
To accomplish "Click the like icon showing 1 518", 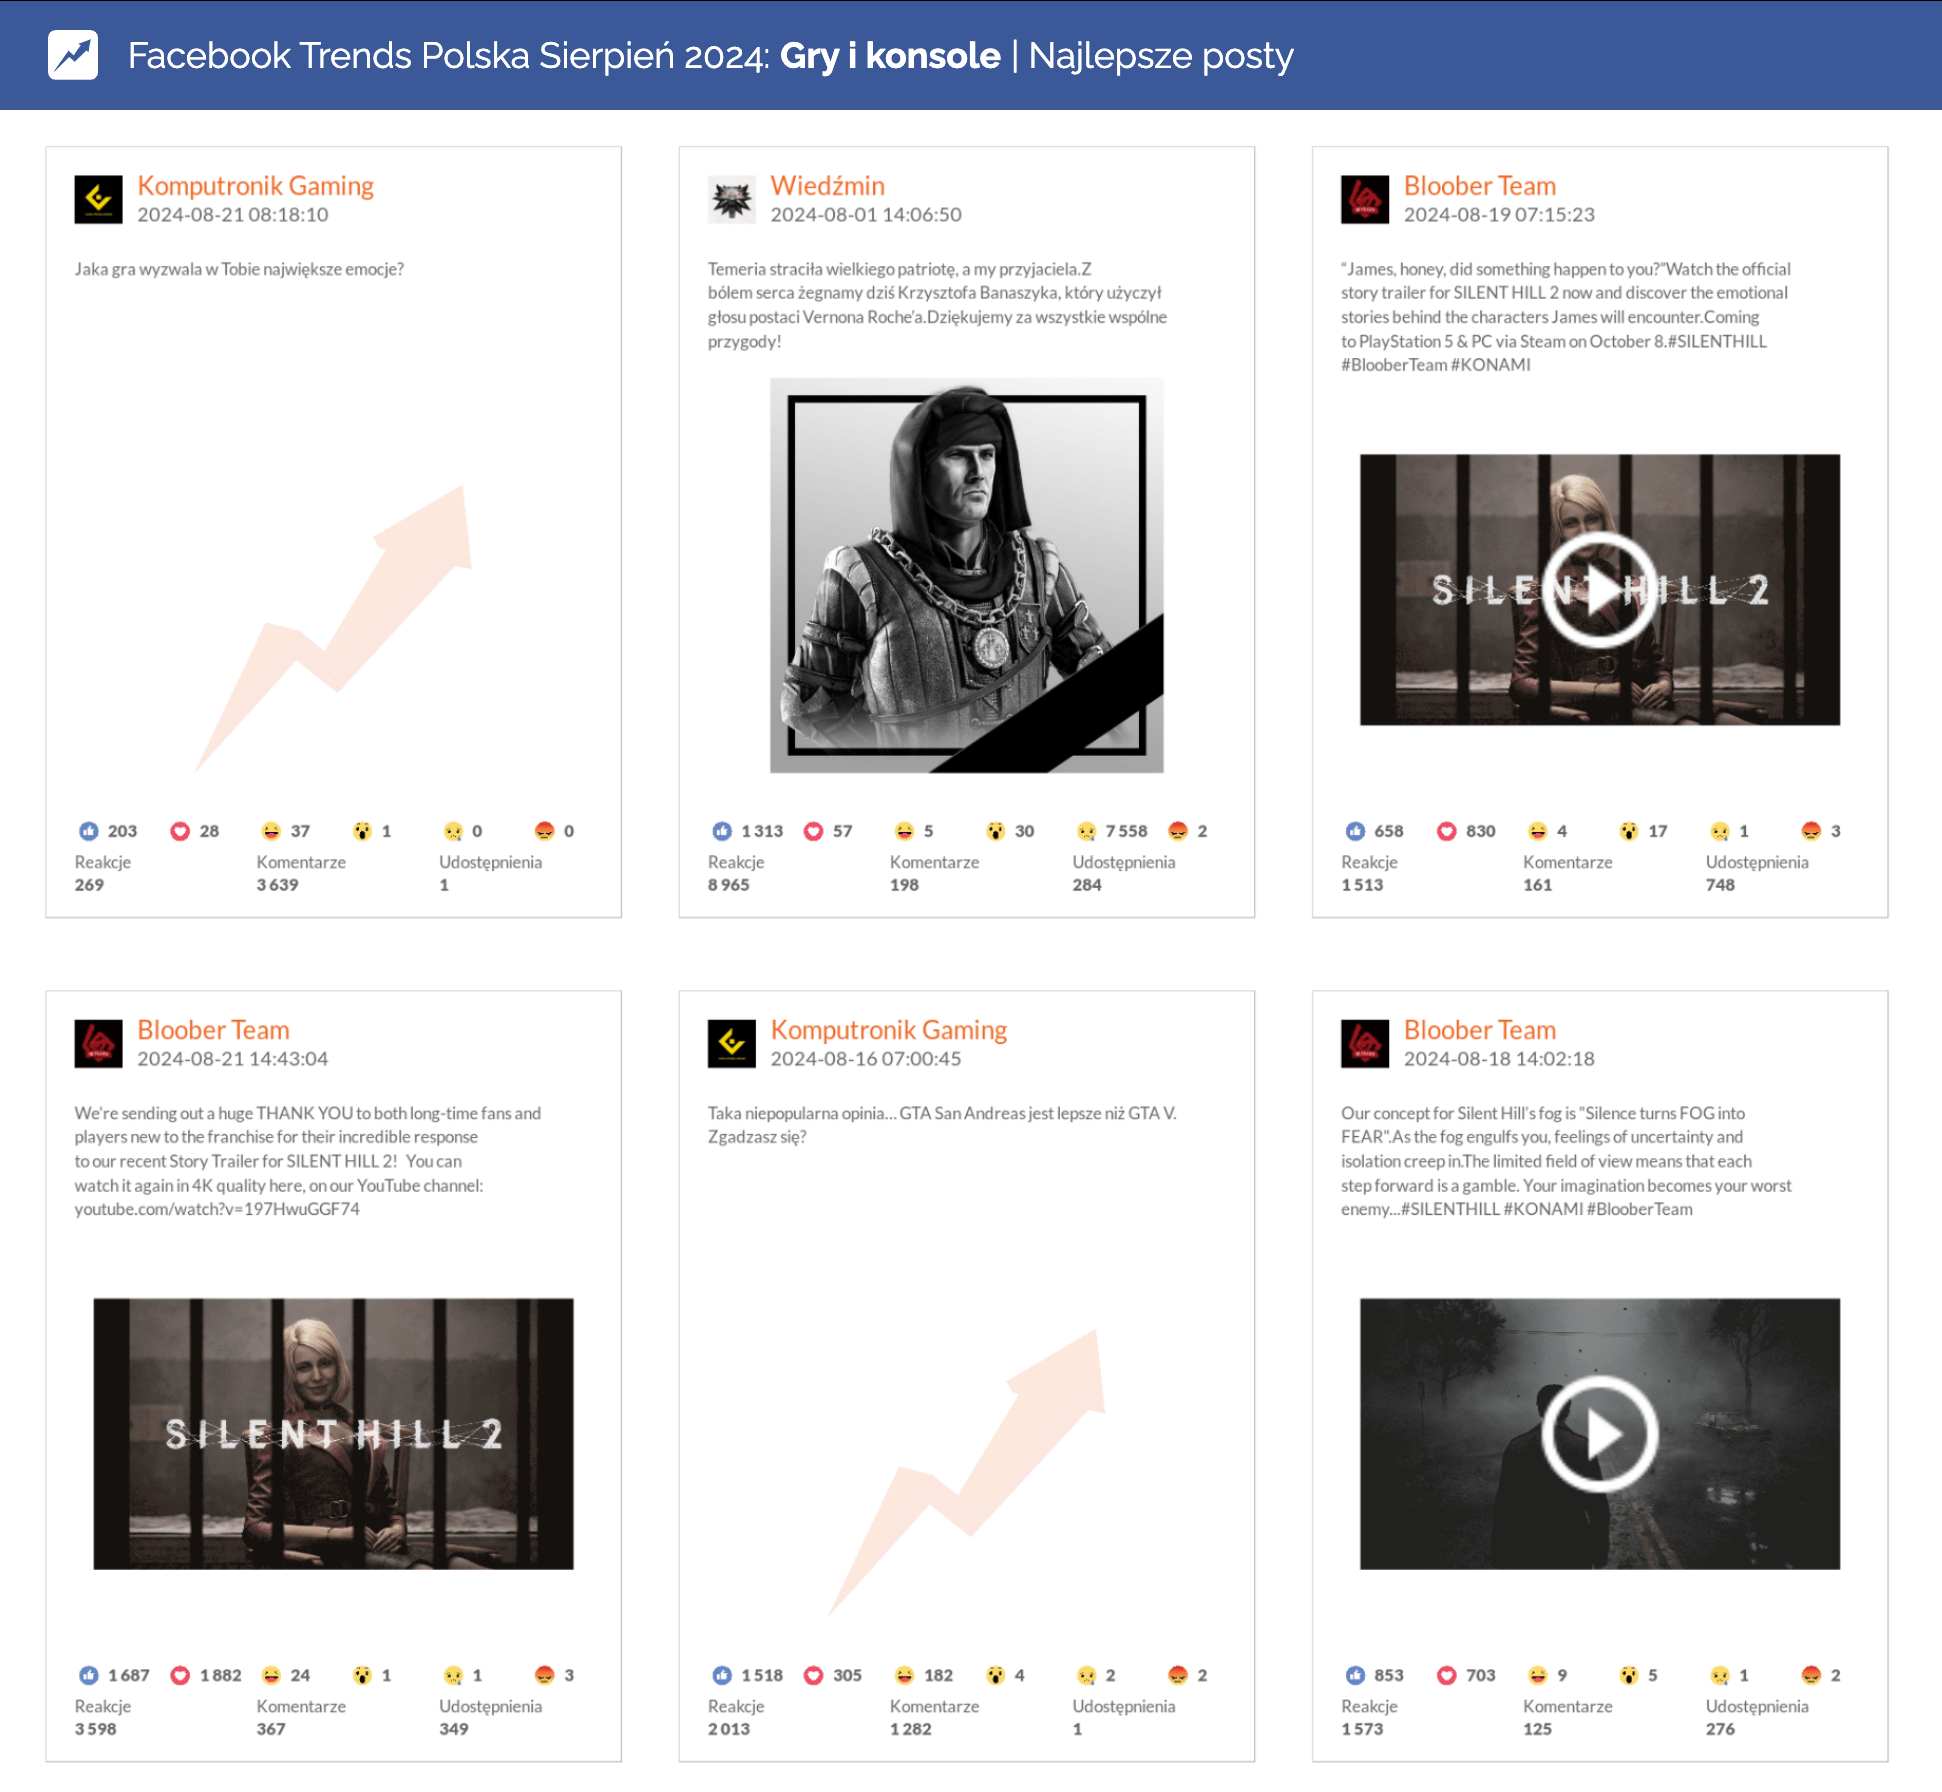I will [x=722, y=1675].
